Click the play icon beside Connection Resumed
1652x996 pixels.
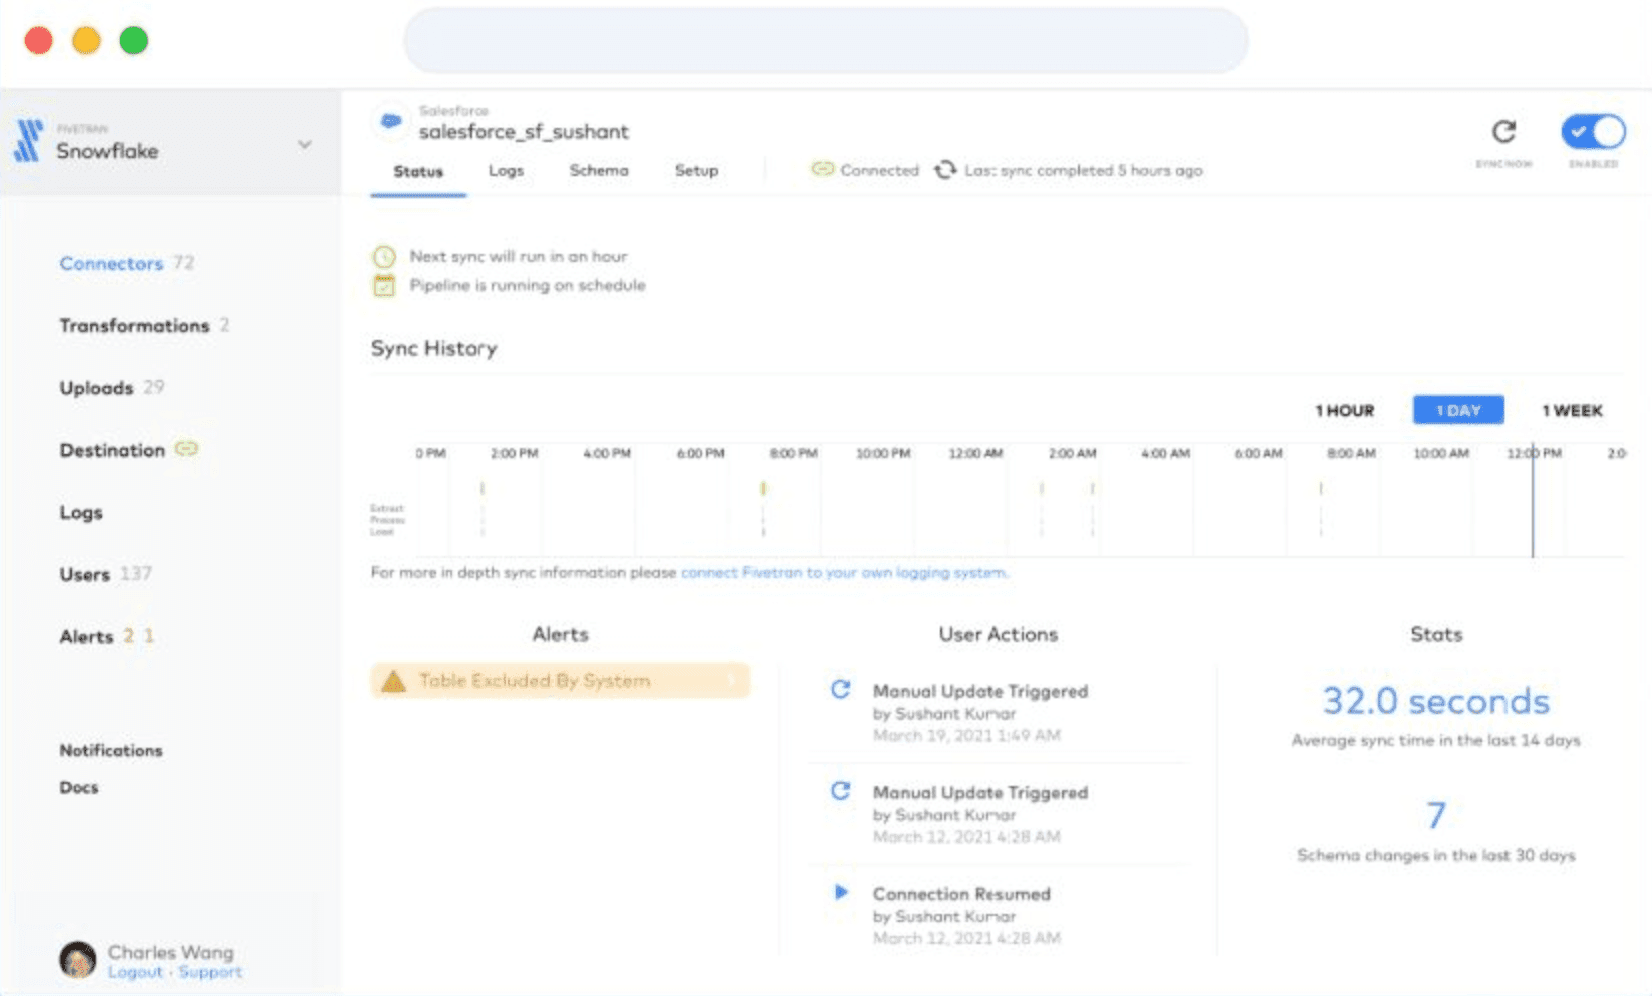click(841, 892)
